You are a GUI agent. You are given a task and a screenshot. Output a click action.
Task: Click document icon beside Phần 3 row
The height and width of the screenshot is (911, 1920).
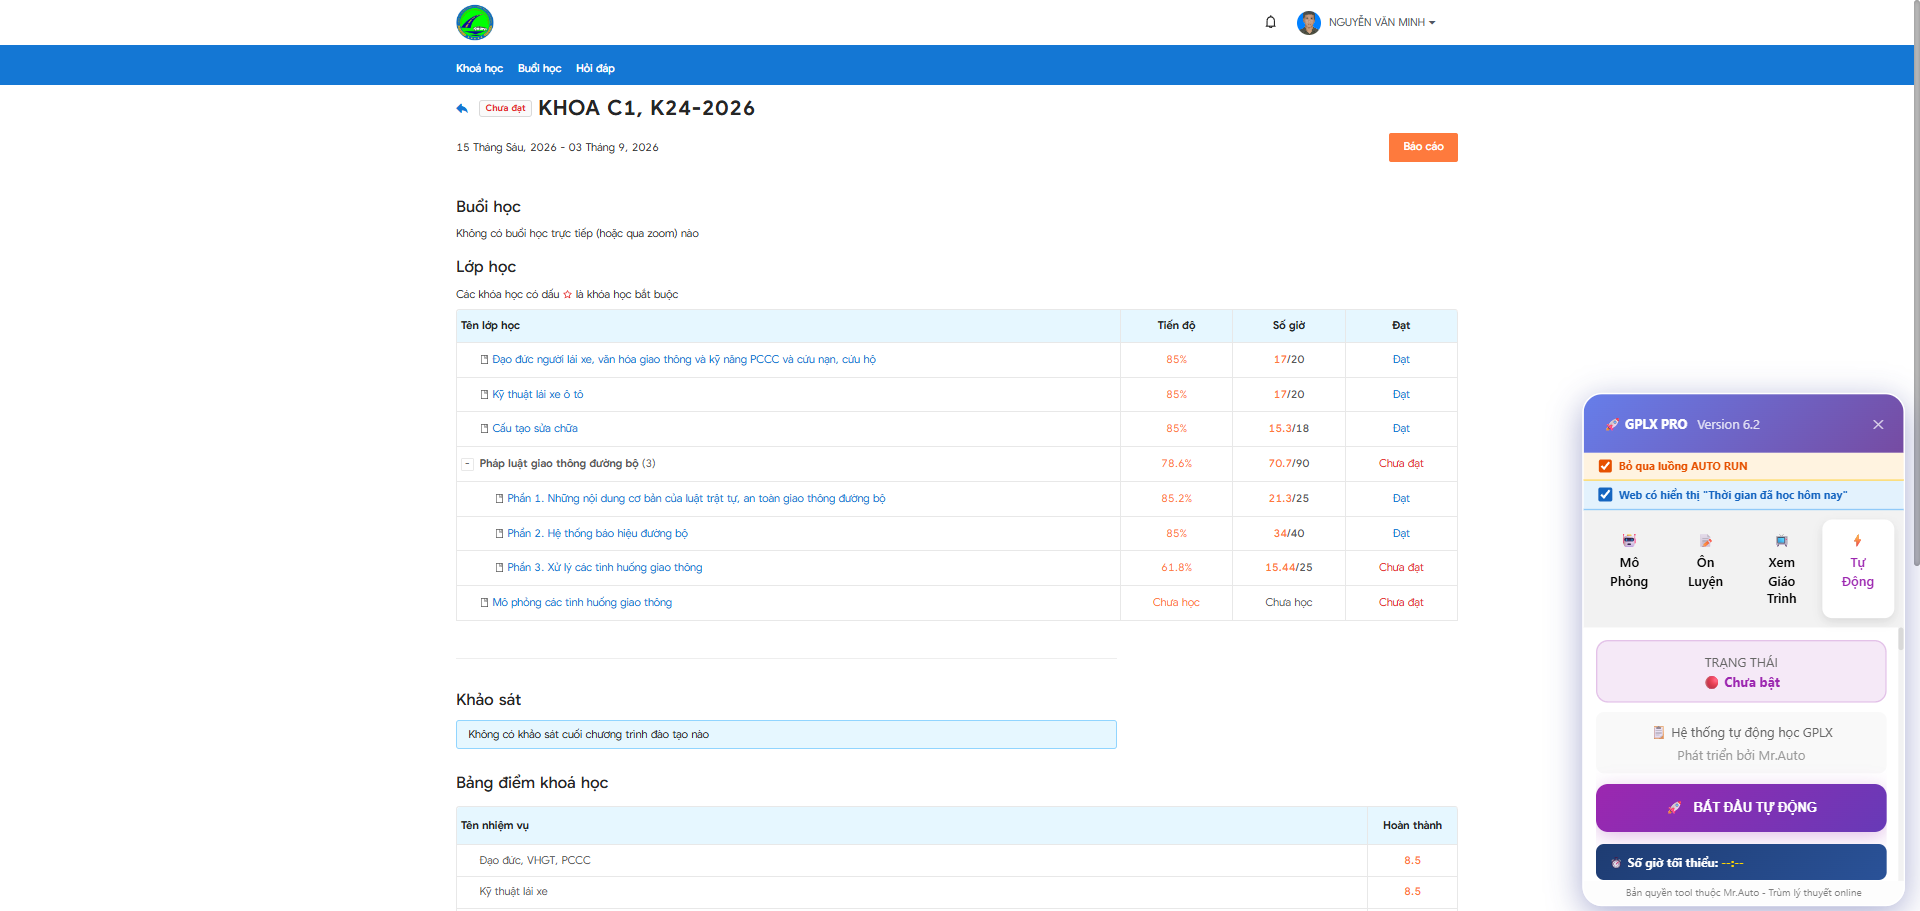[499, 568]
